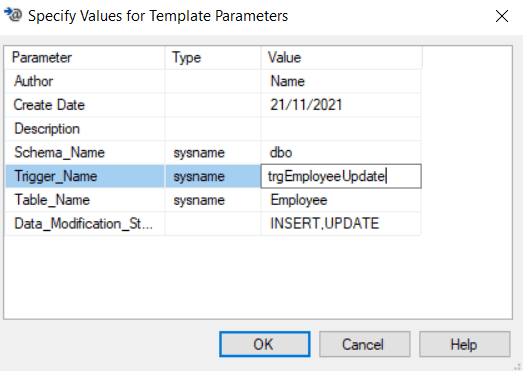Click the Type column header
The width and height of the screenshot is (523, 371).
pos(213,58)
